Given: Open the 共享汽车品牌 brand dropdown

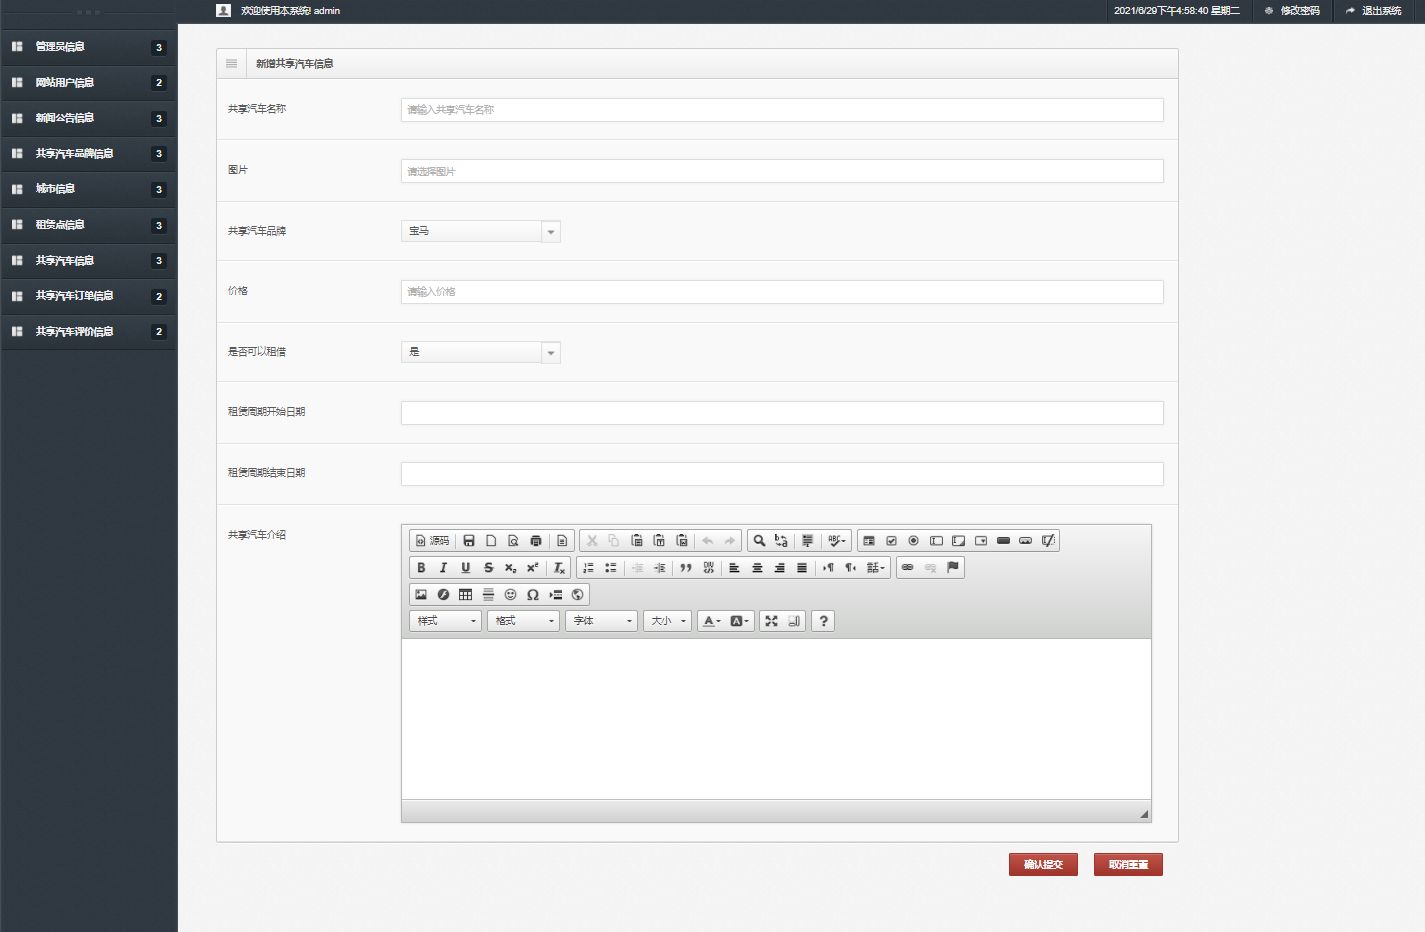Looking at the screenshot, I should tap(480, 232).
